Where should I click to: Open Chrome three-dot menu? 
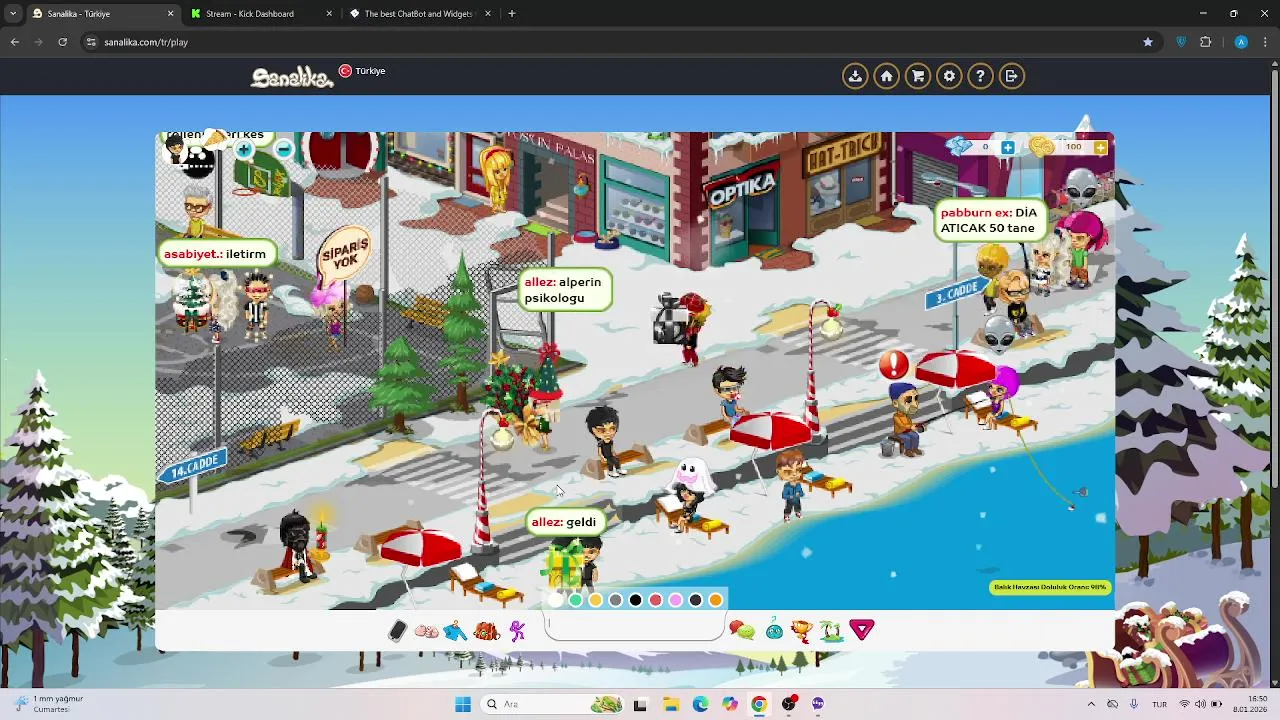coord(1266,42)
